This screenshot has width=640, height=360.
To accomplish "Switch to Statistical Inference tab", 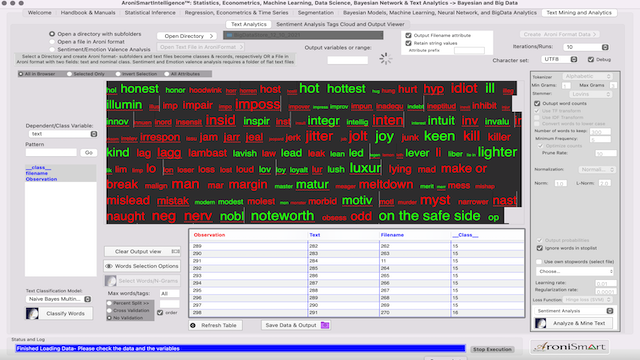I will [x=150, y=13].
